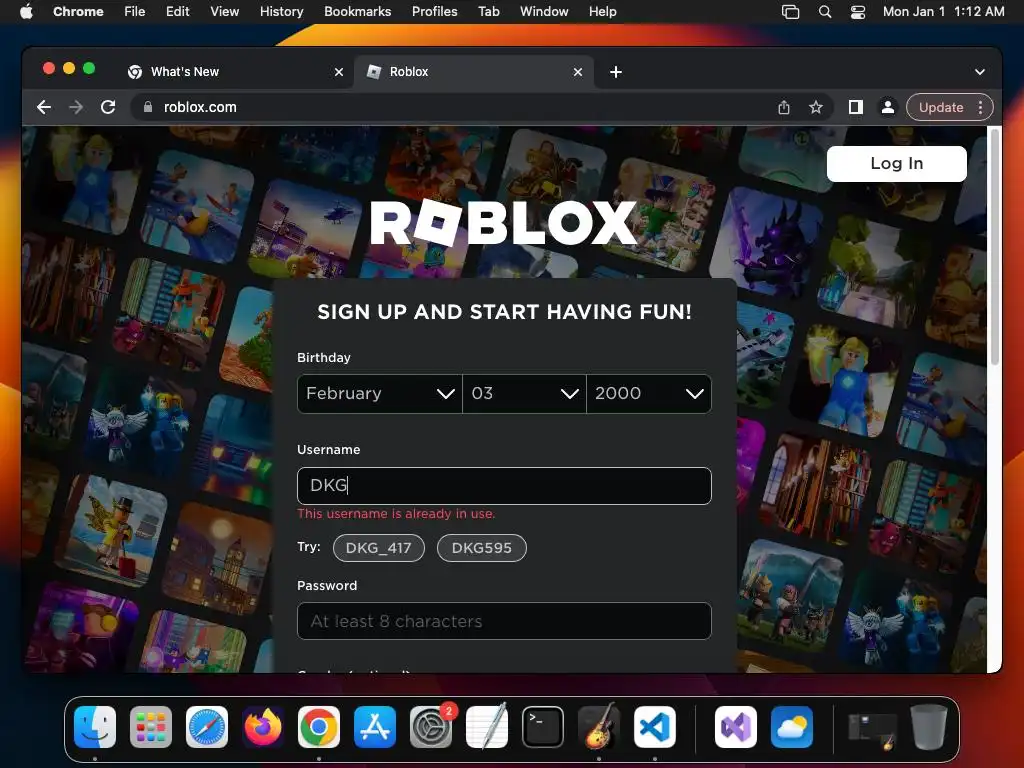Choose suggested username DKG595
The width and height of the screenshot is (1024, 768).
[x=482, y=548]
